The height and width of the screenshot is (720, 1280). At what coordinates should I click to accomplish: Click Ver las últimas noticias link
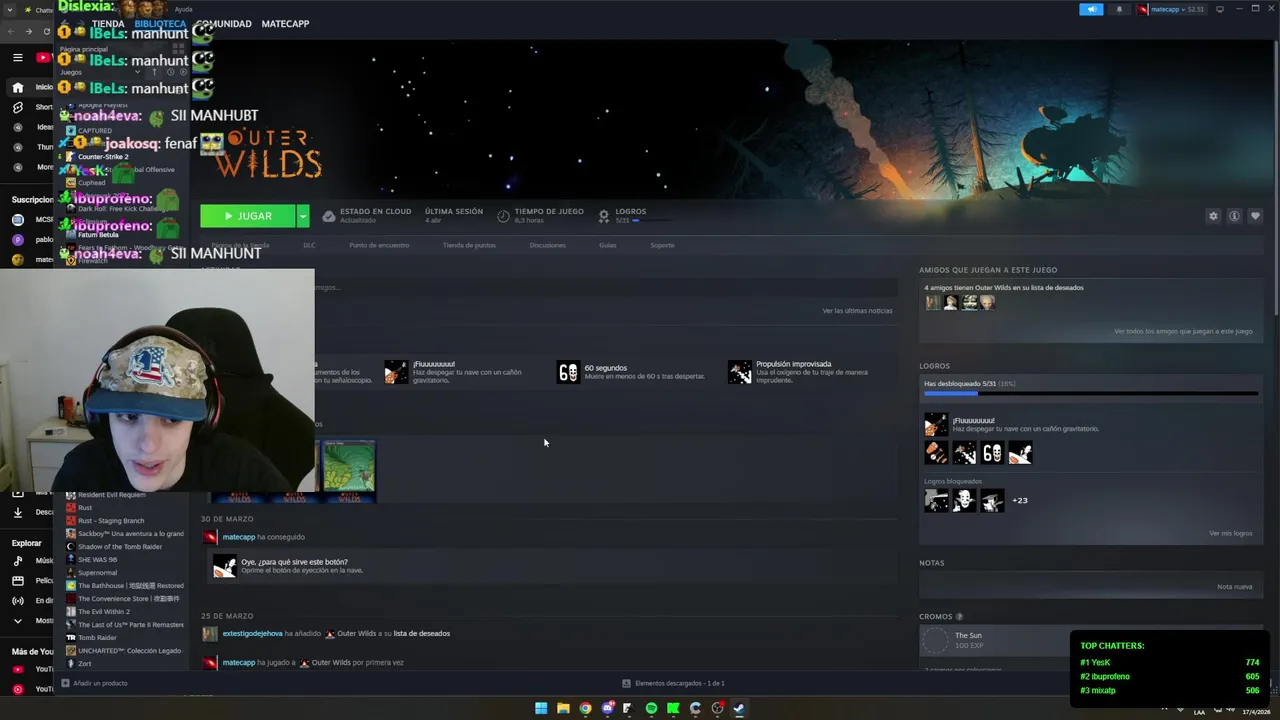pyautogui.click(x=857, y=311)
